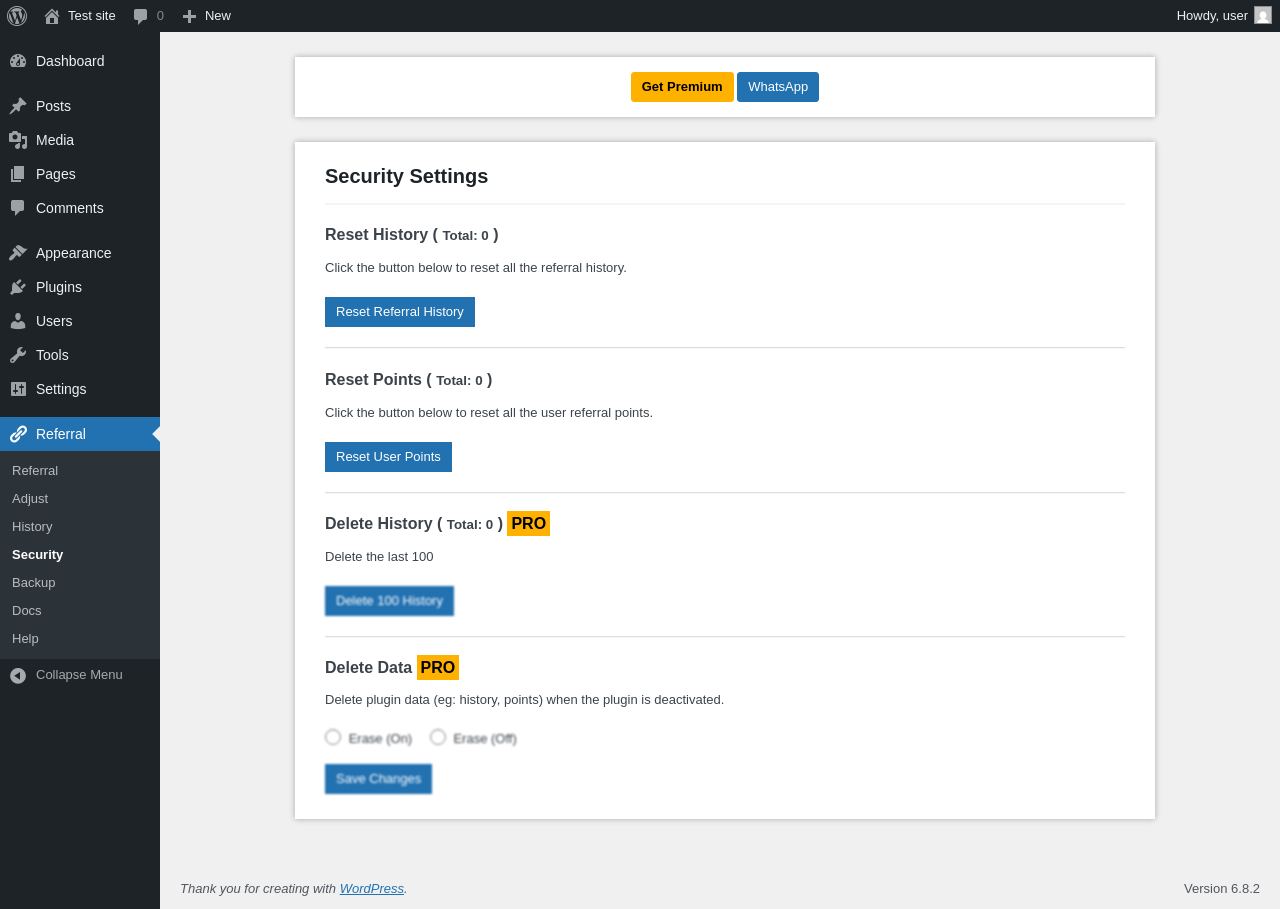Screen dimensions: 1280x909
Task: Click Howdy, user account text
Action: [x=1212, y=16]
